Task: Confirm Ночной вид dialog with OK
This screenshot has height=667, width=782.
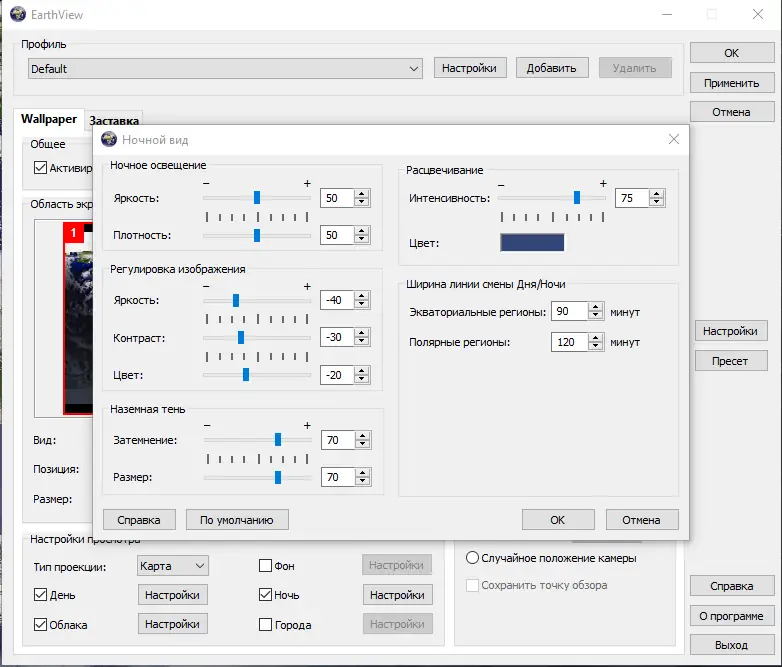Action: click(558, 520)
